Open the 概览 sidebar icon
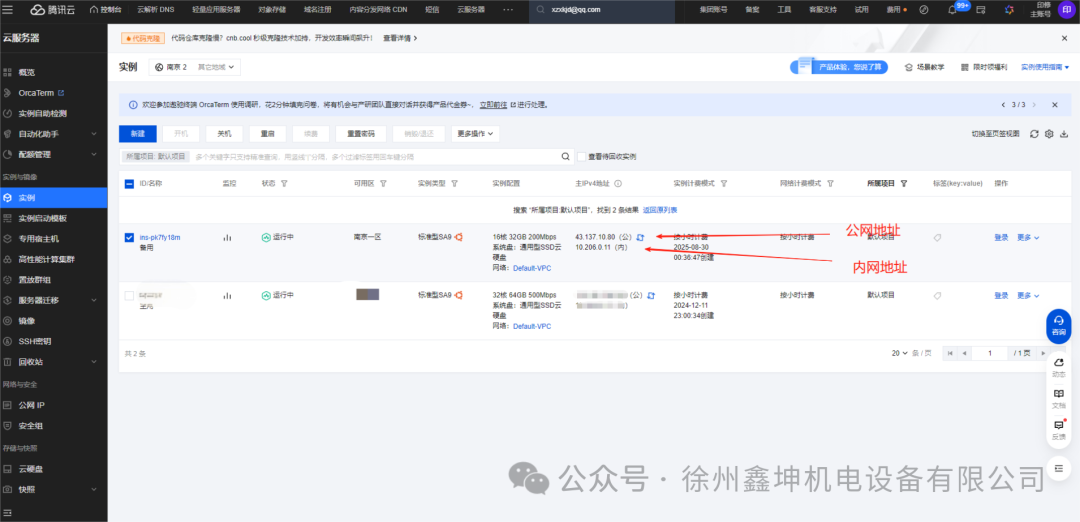Screen dimensions: 1080x522 [x=8, y=72]
